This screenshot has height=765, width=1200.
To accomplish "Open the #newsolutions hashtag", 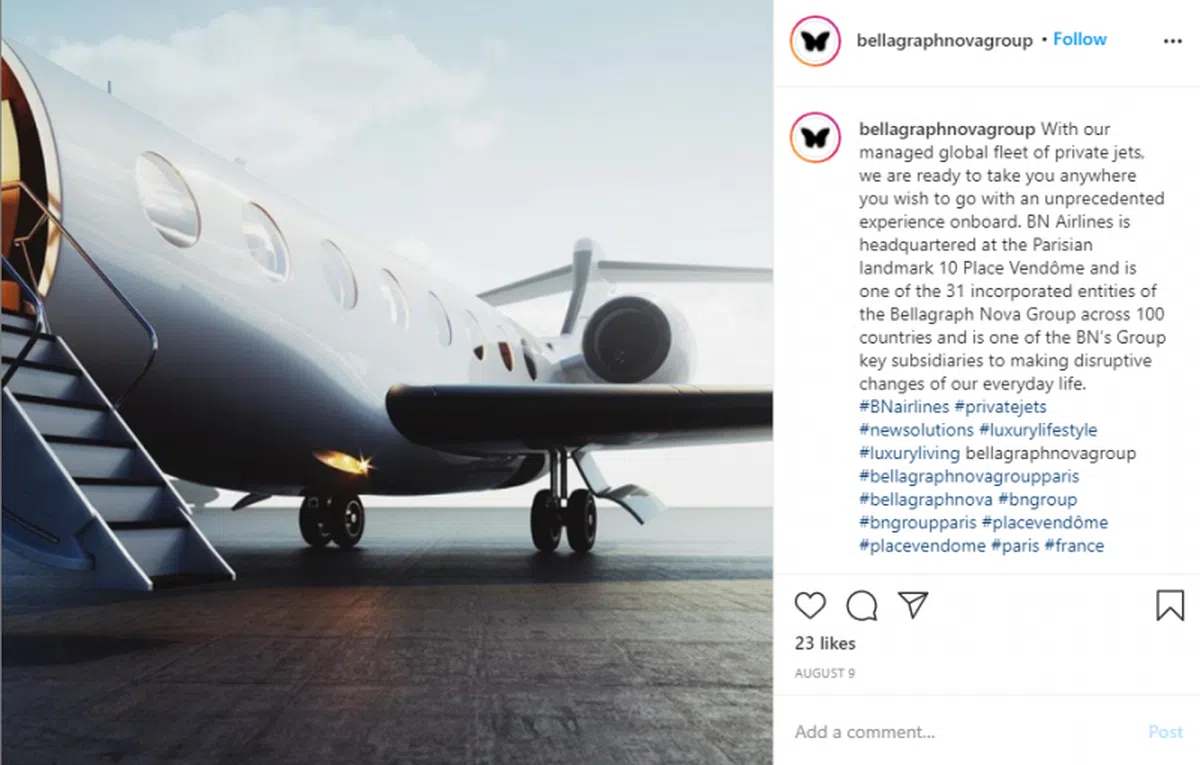I will [916, 430].
